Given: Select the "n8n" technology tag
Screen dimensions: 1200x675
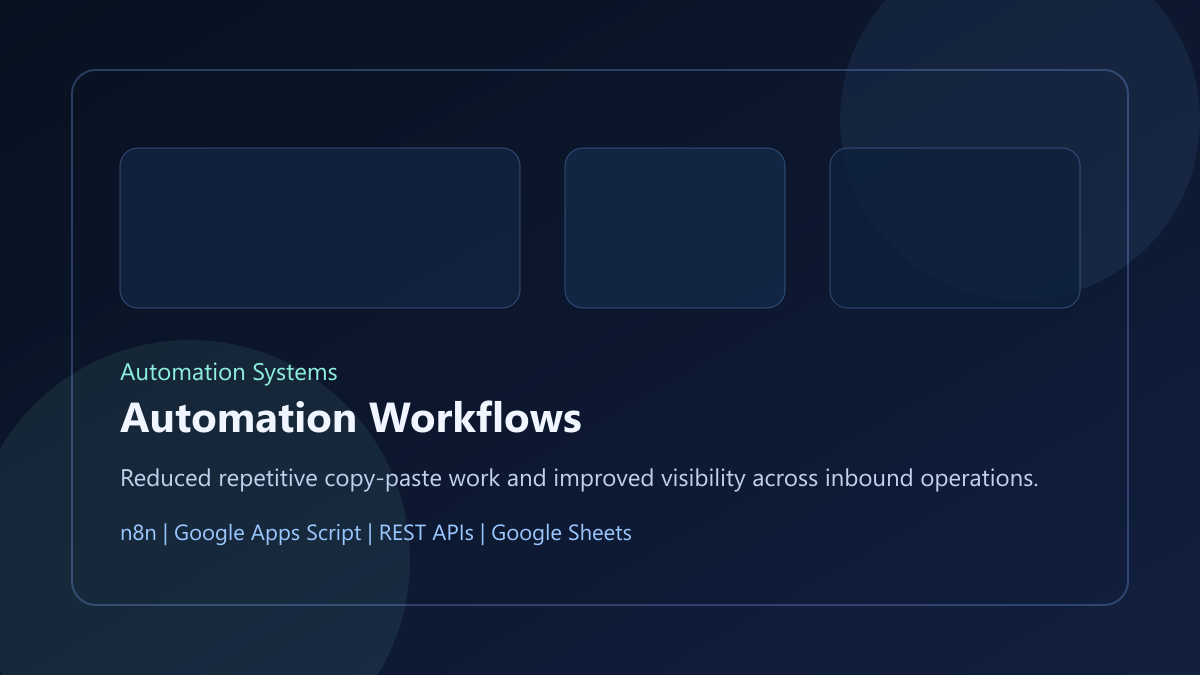Looking at the screenshot, I should click(x=138, y=533).
